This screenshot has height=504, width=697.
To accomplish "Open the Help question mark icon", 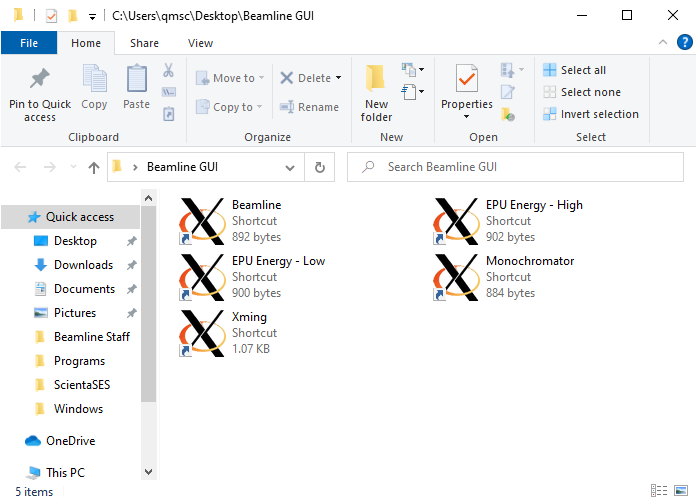I will point(685,42).
